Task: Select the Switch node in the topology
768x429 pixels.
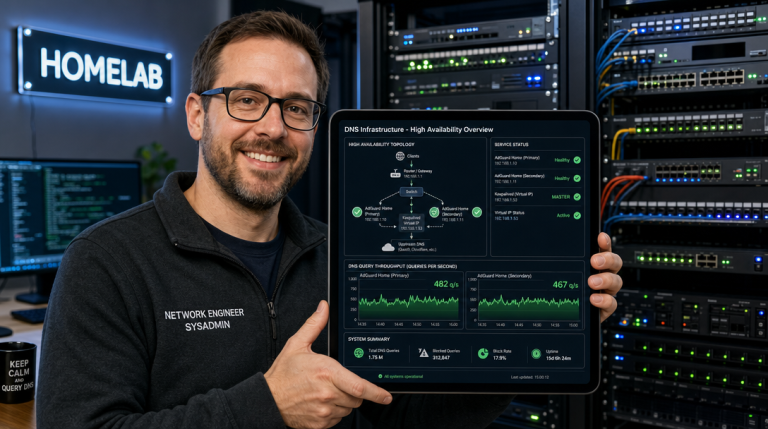Action: (411, 192)
